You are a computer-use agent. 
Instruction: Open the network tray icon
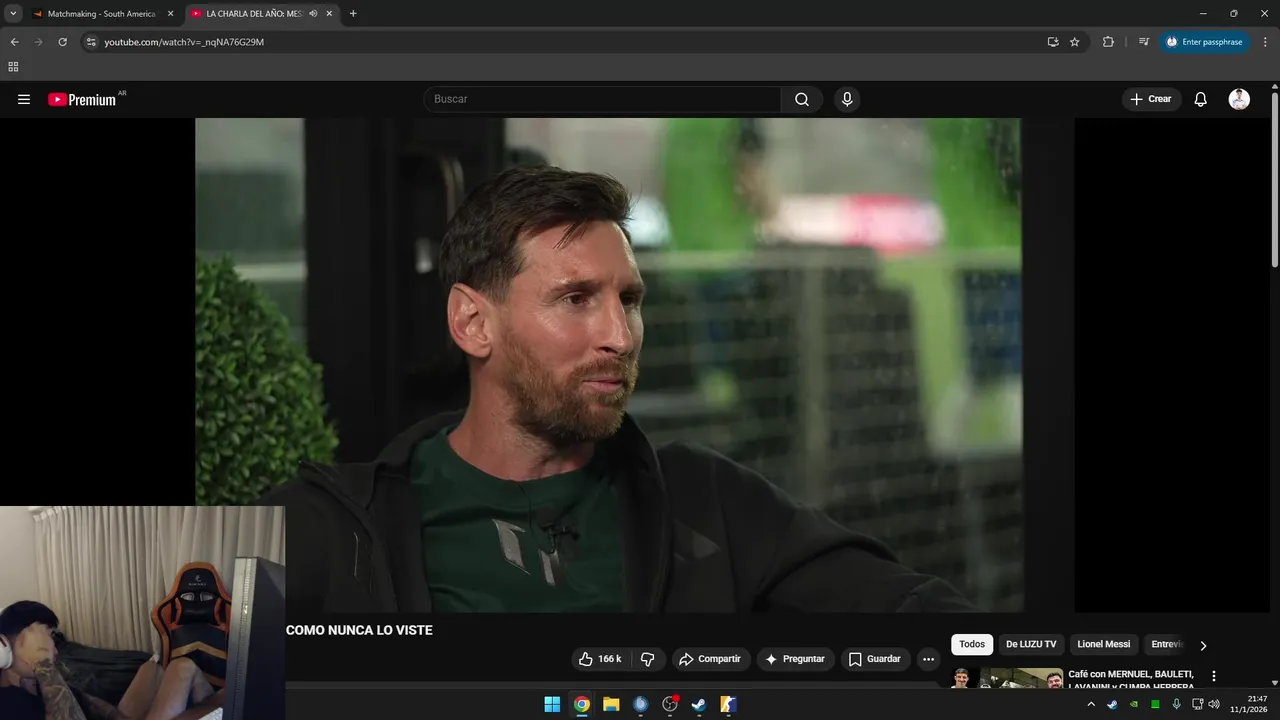pos(1198,704)
